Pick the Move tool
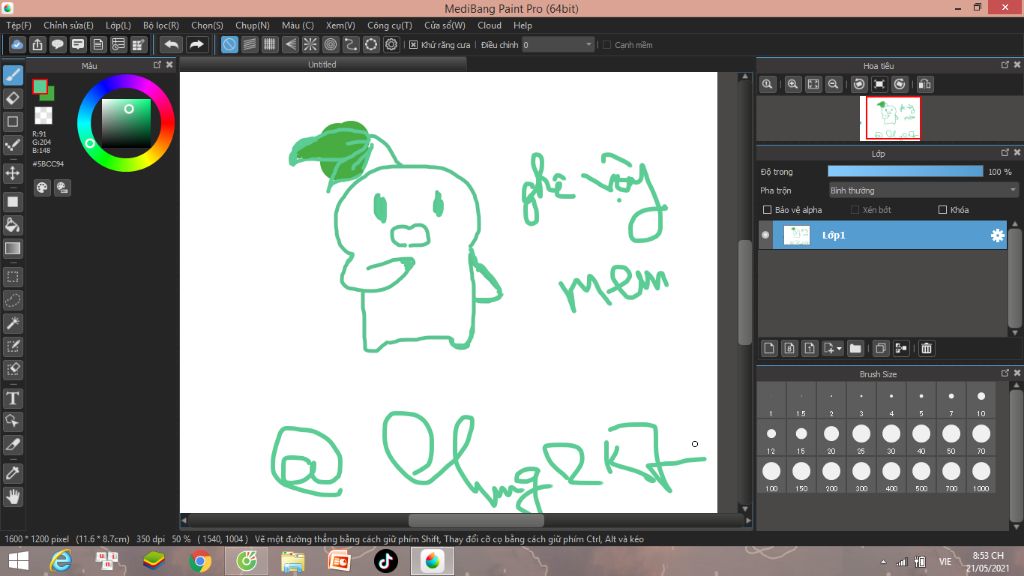This screenshot has height=576, width=1024. (13, 173)
